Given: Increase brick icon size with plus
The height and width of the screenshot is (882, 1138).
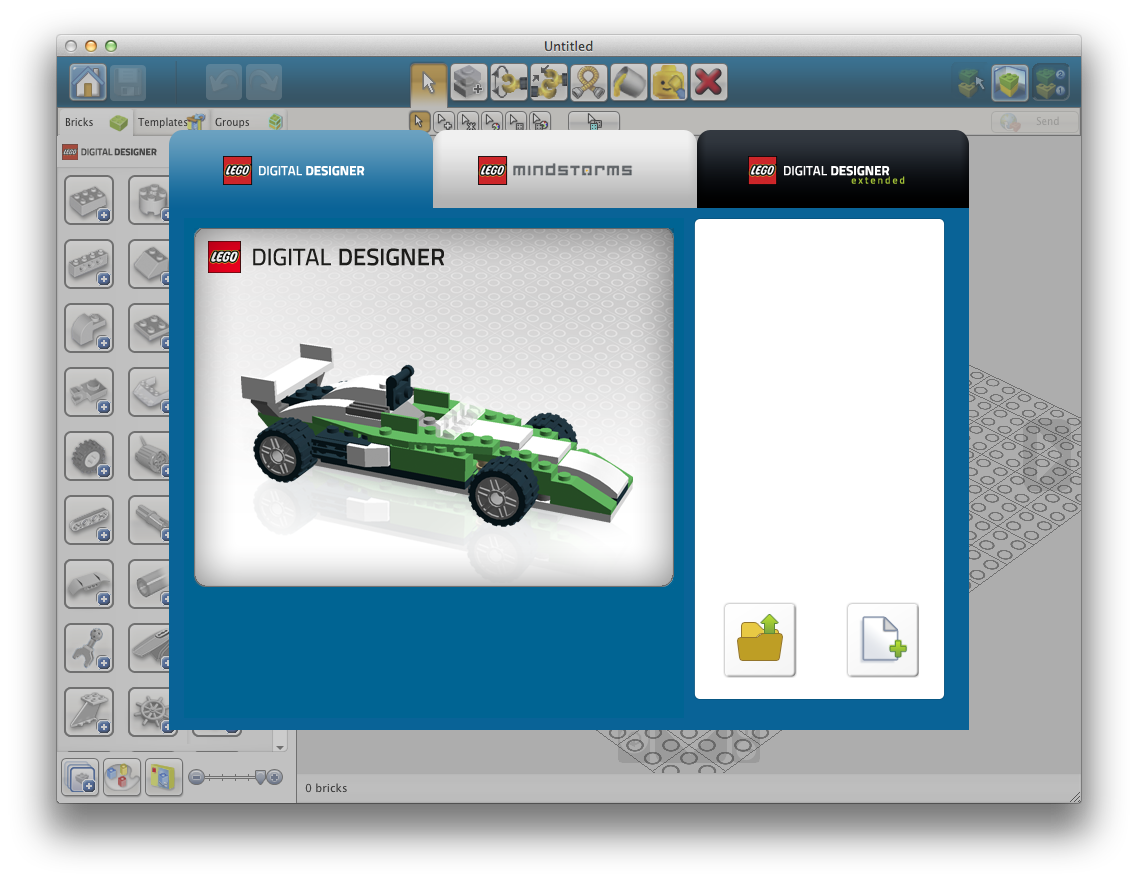Looking at the screenshot, I should coord(274,777).
